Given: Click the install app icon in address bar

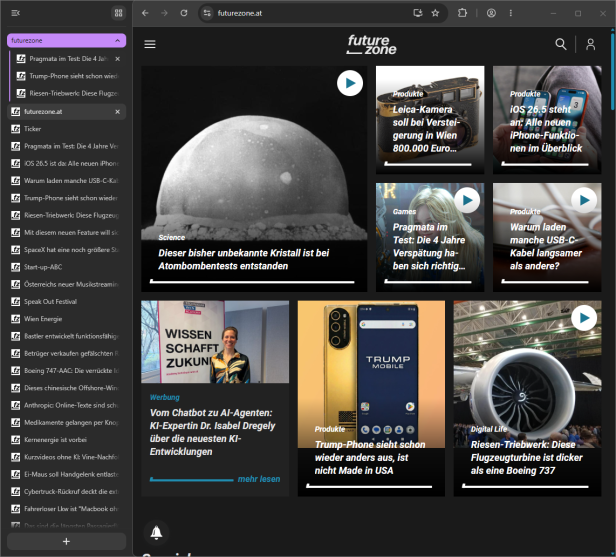Looking at the screenshot, I should (418, 13).
